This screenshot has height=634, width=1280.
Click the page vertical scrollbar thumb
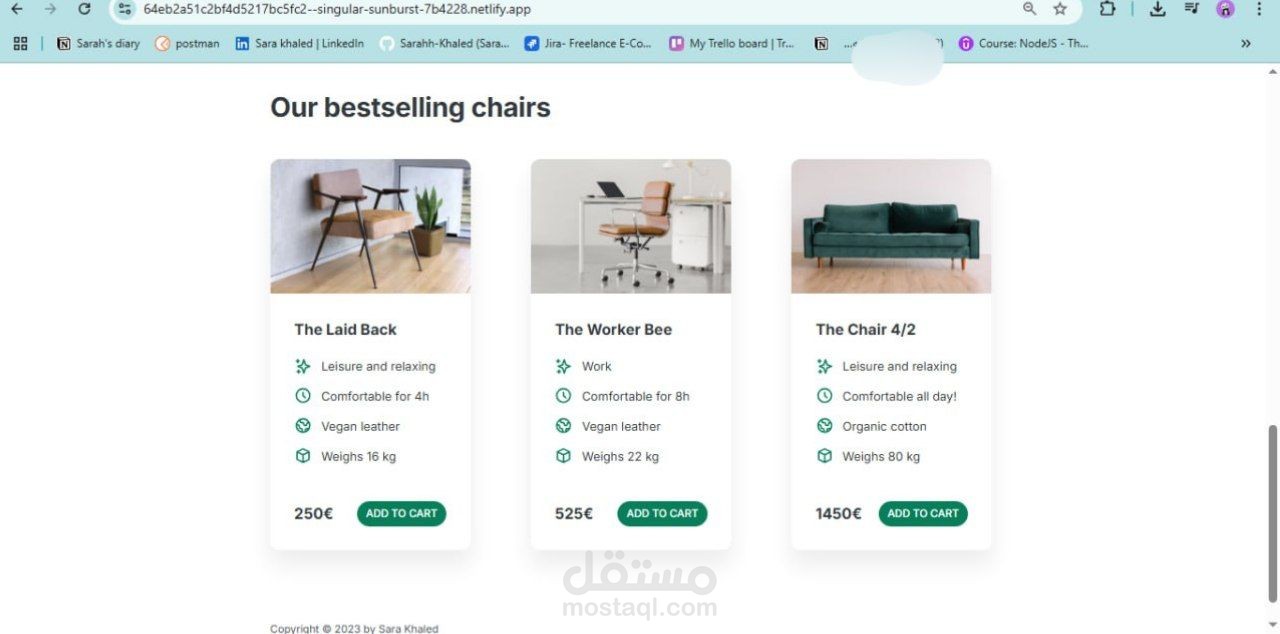coord(1273,514)
